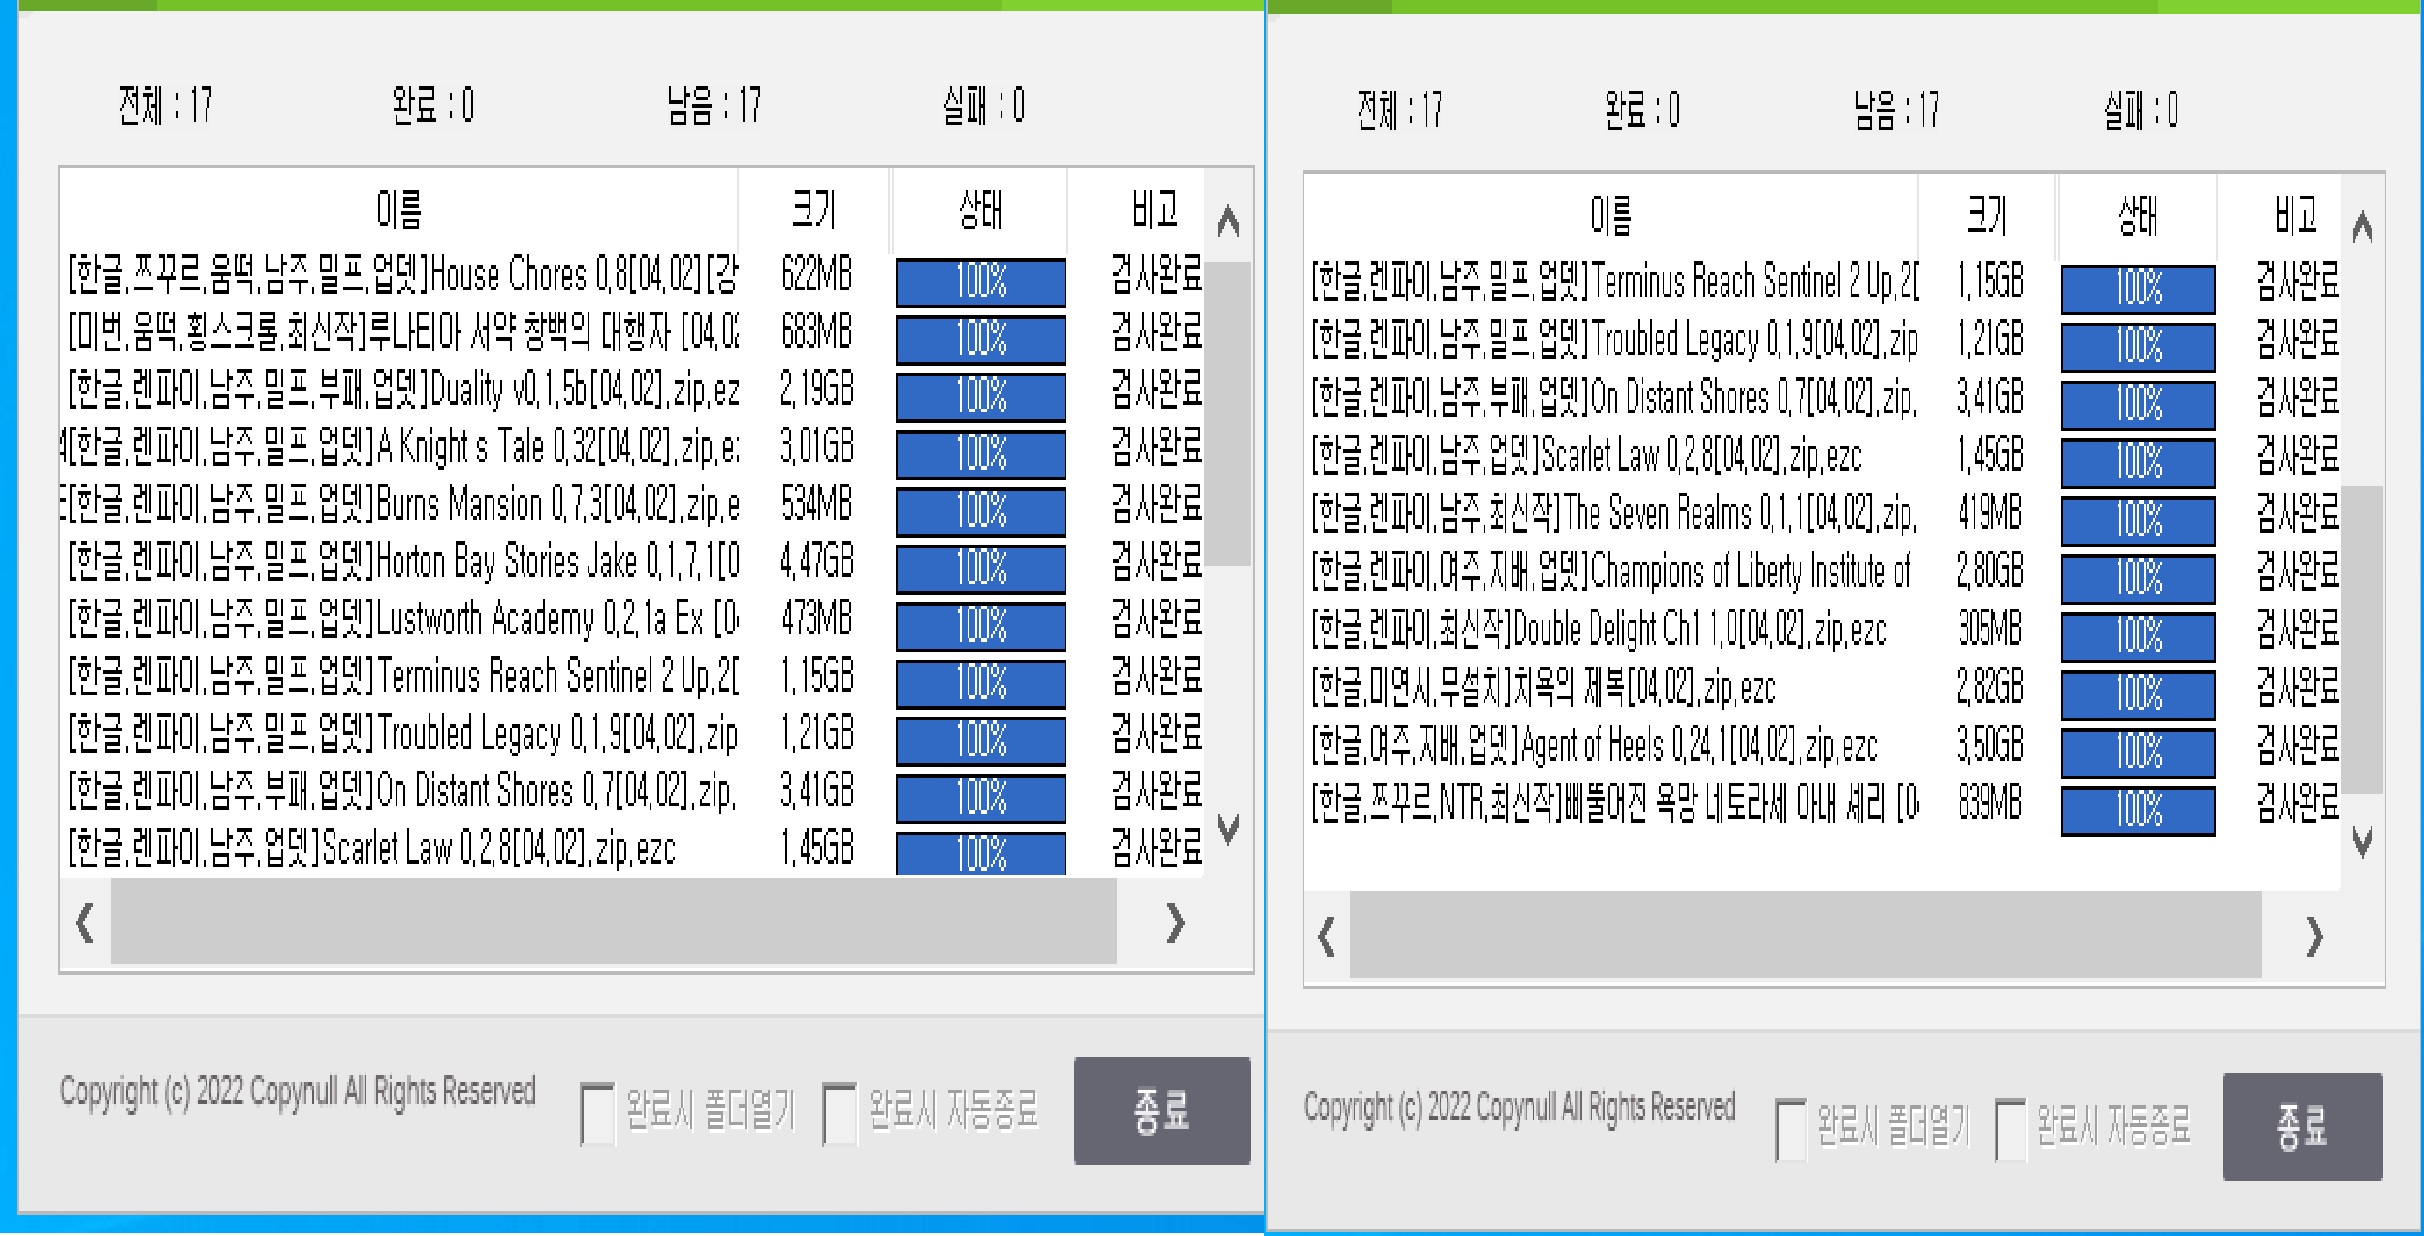Enable 완료시 폴더열기 checkbox in left window
This screenshot has height=1236, width=2424.
pyautogui.click(x=598, y=1113)
